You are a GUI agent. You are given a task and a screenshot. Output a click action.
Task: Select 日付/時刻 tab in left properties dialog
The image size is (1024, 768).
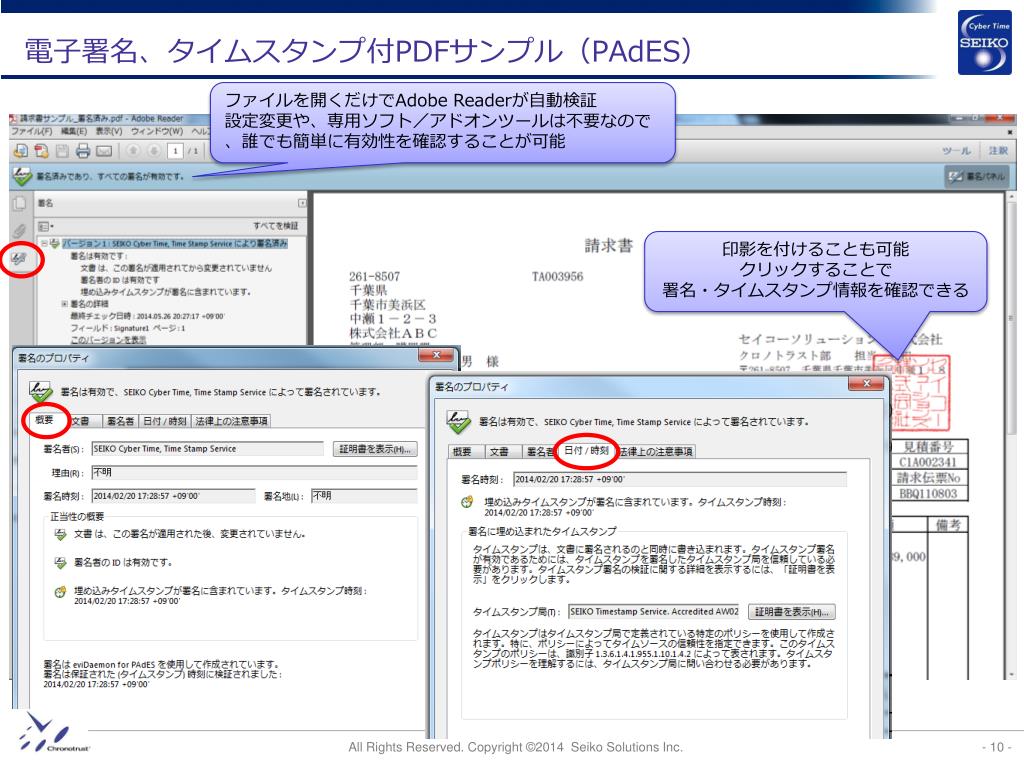164,421
